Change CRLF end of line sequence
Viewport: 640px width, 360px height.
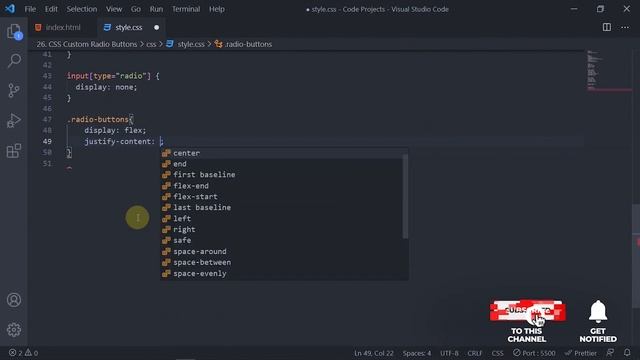pos(475,353)
